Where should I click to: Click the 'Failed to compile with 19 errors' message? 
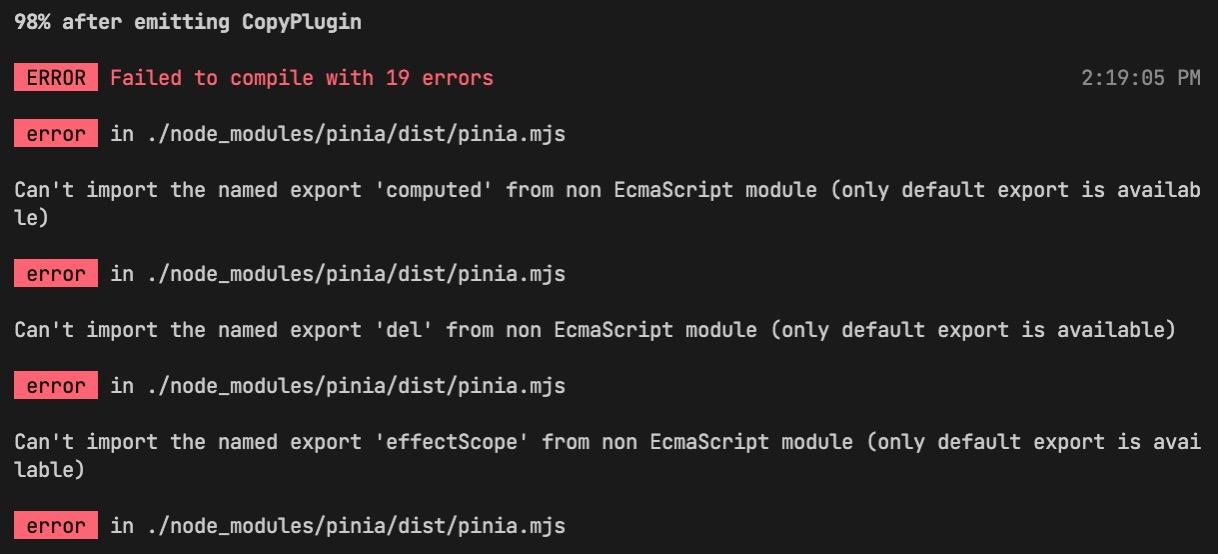click(x=301, y=78)
